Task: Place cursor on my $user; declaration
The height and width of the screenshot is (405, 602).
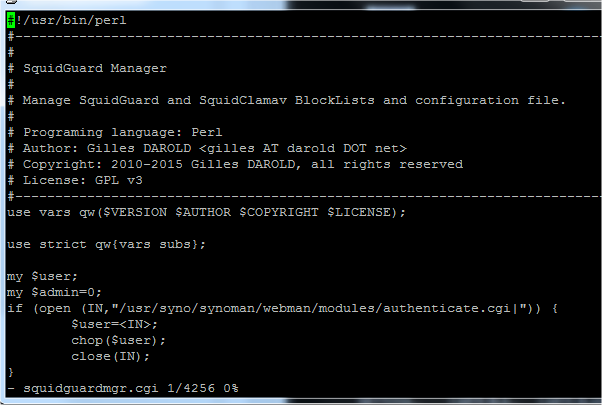Action: (x=42, y=276)
